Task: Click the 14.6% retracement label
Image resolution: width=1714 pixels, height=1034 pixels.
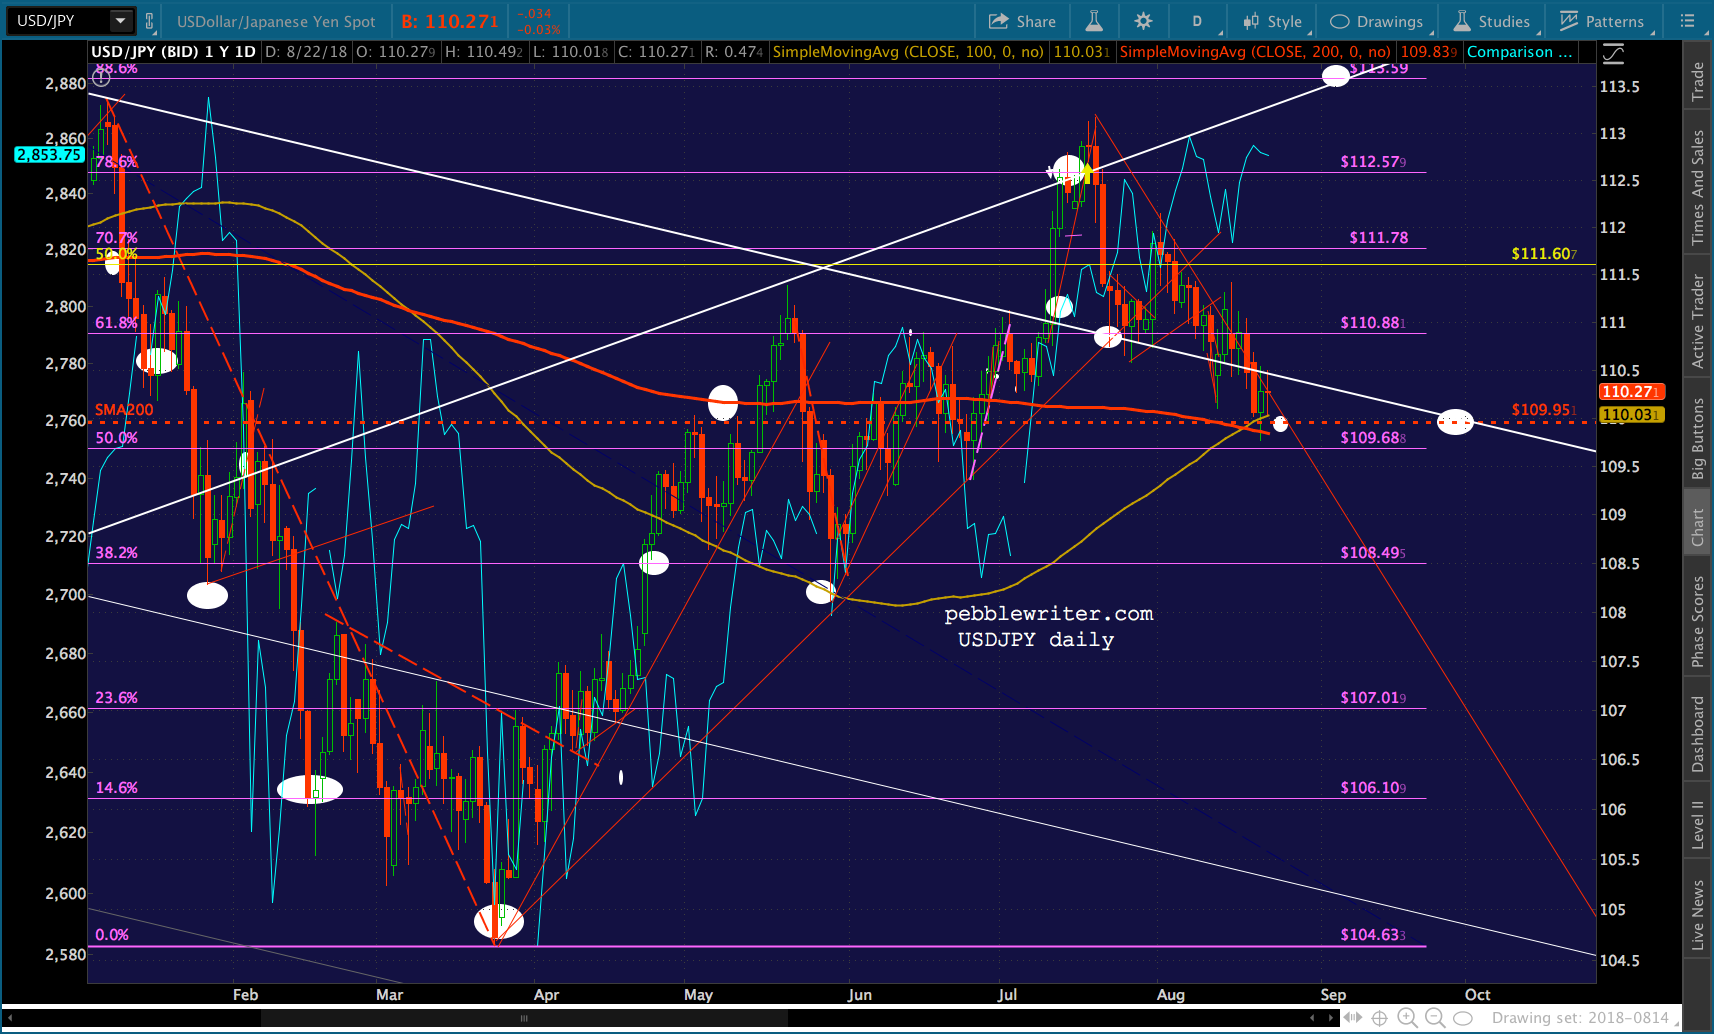Action: click(116, 787)
